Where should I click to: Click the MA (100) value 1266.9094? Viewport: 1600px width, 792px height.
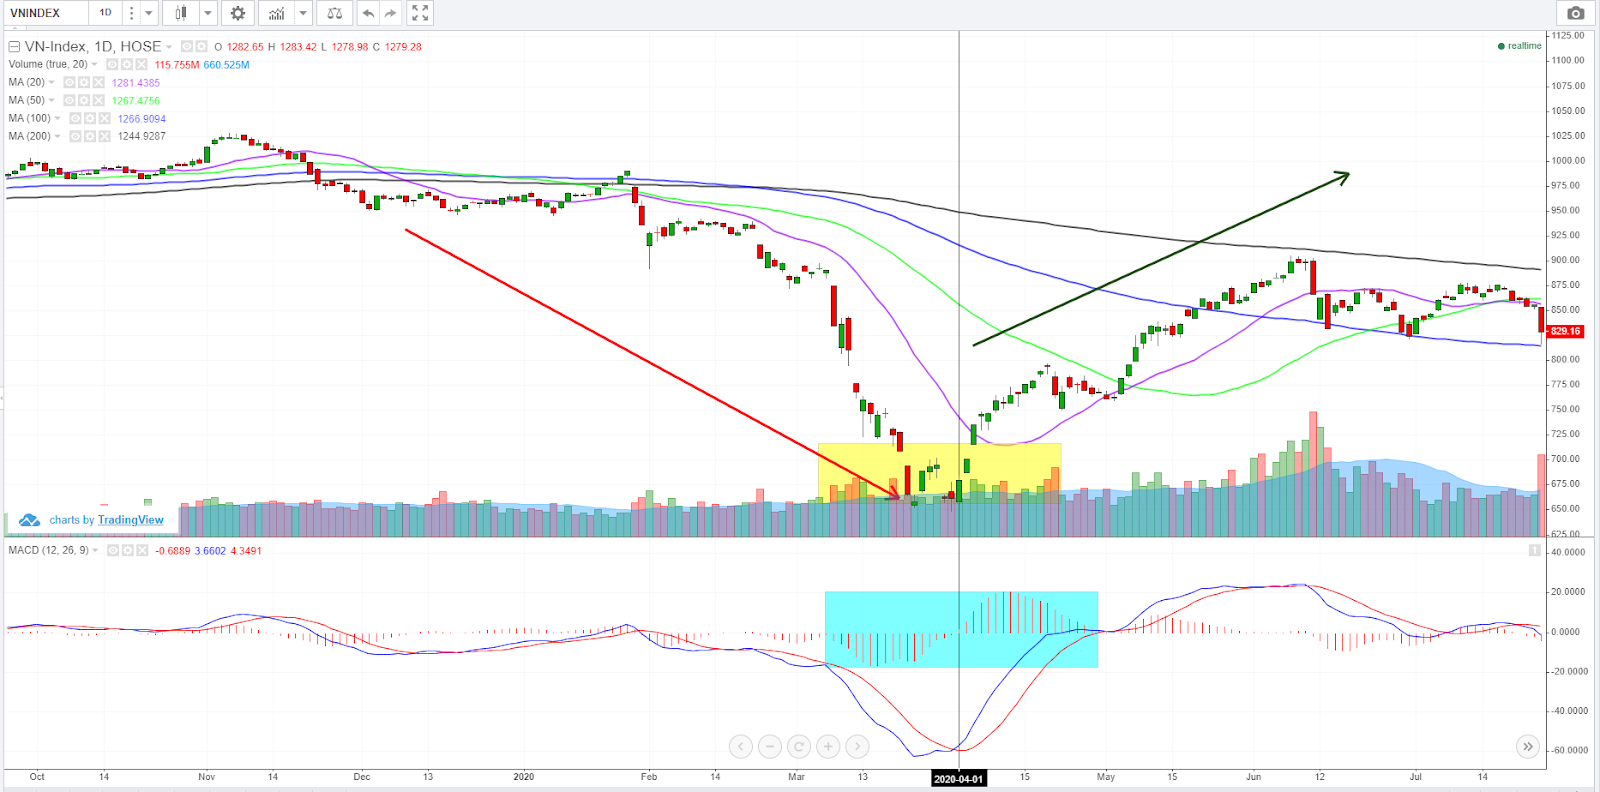(142, 119)
